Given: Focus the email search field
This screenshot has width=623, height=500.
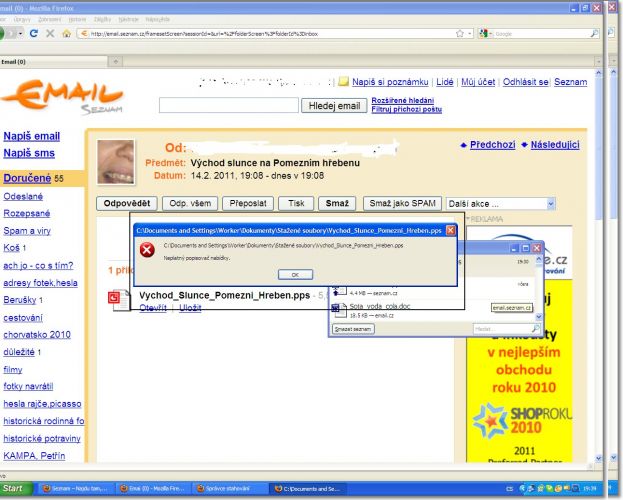Looking at the screenshot, I should (x=228, y=105).
